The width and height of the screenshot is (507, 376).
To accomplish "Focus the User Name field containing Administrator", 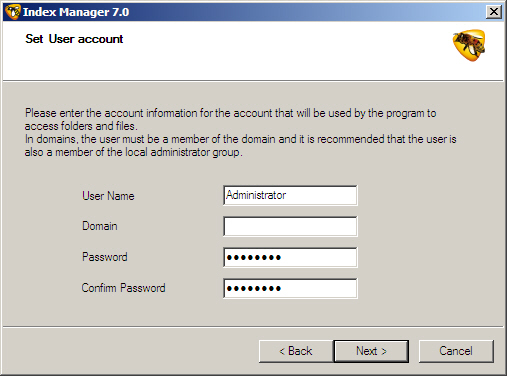I will (290, 195).
